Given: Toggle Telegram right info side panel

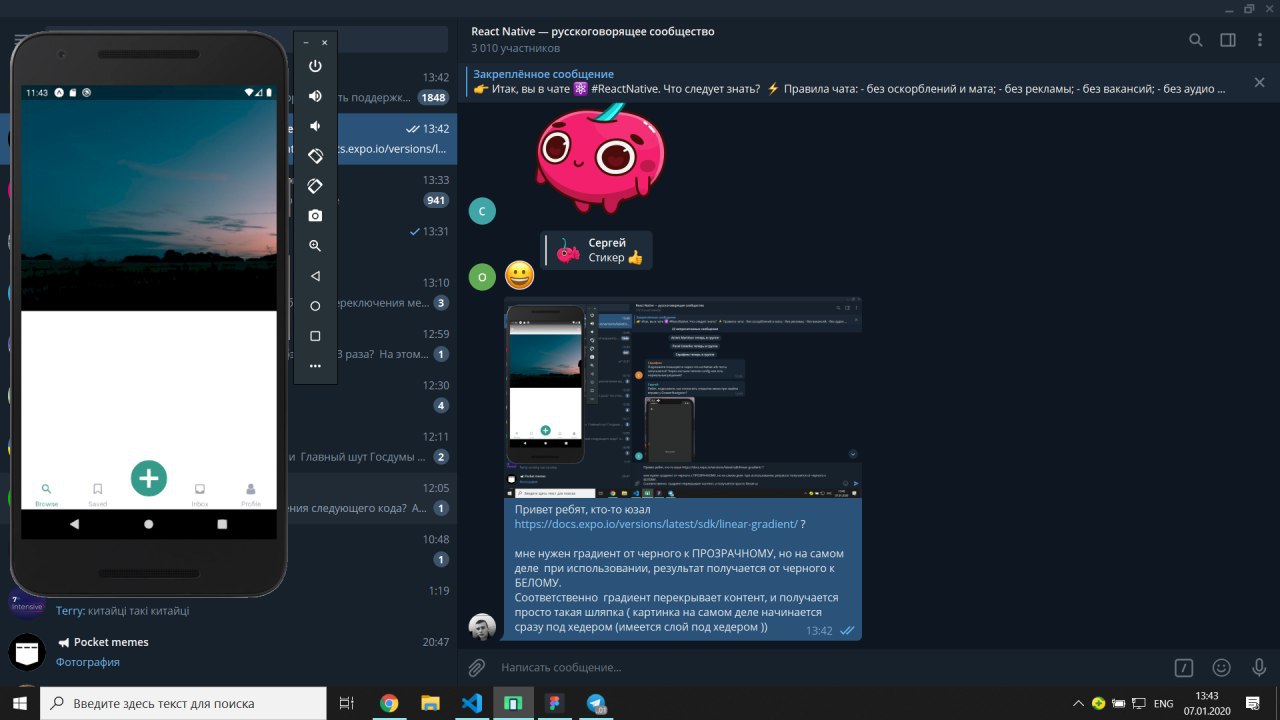Looking at the screenshot, I should point(1227,40).
